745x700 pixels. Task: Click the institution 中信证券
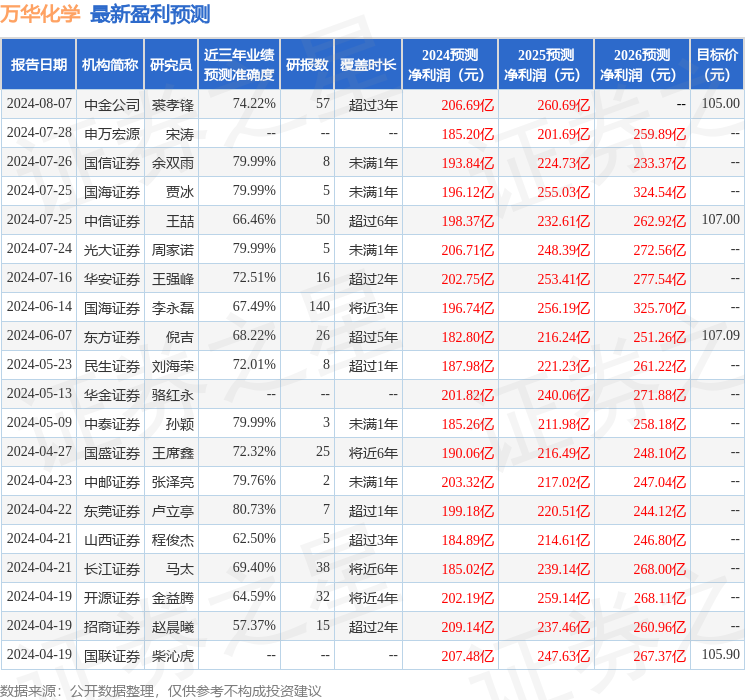112,221
